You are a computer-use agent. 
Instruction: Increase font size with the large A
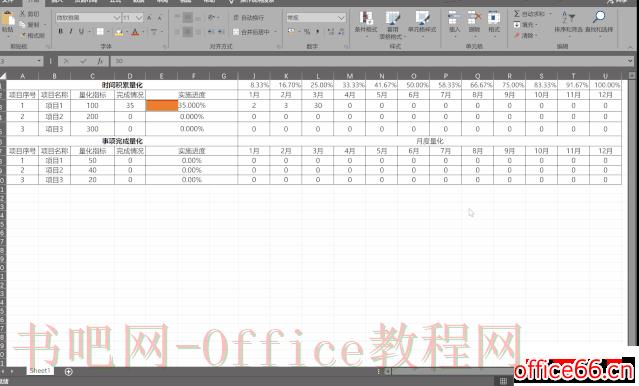(150, 18)
